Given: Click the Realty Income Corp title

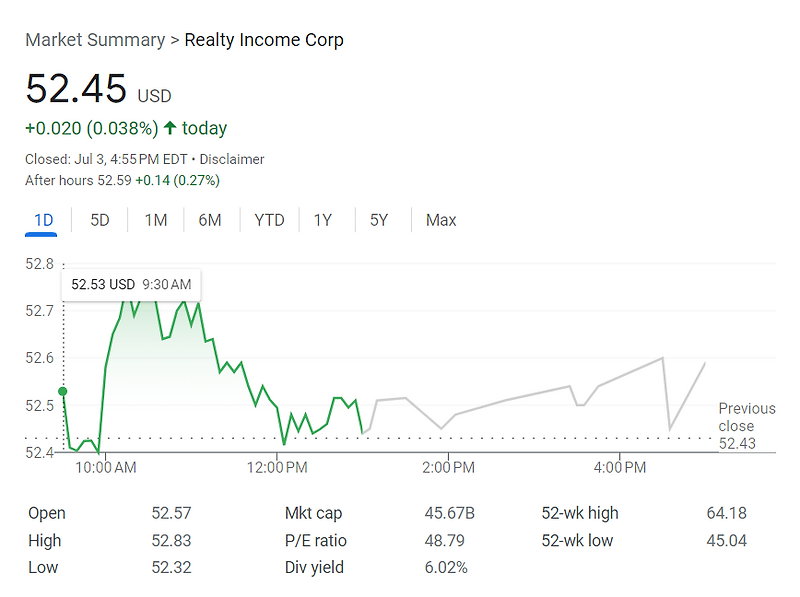Looking at the screenshot, I should click(264, 40).
